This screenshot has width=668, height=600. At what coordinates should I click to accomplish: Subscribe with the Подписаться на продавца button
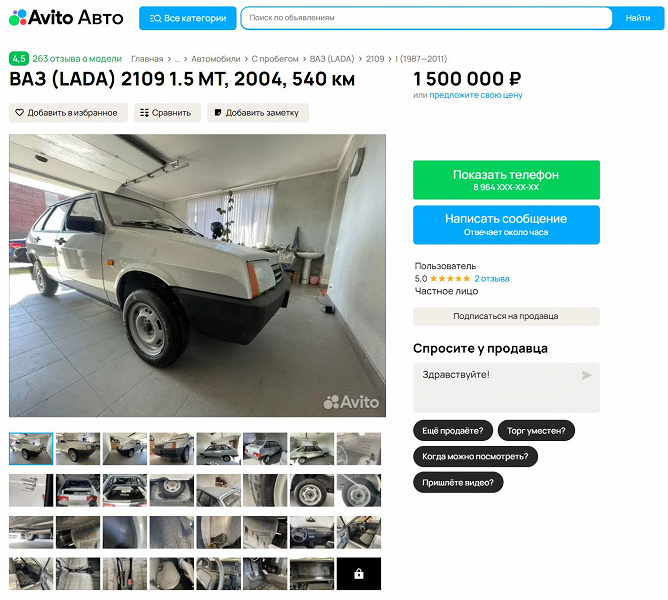[x=506, y=316]
